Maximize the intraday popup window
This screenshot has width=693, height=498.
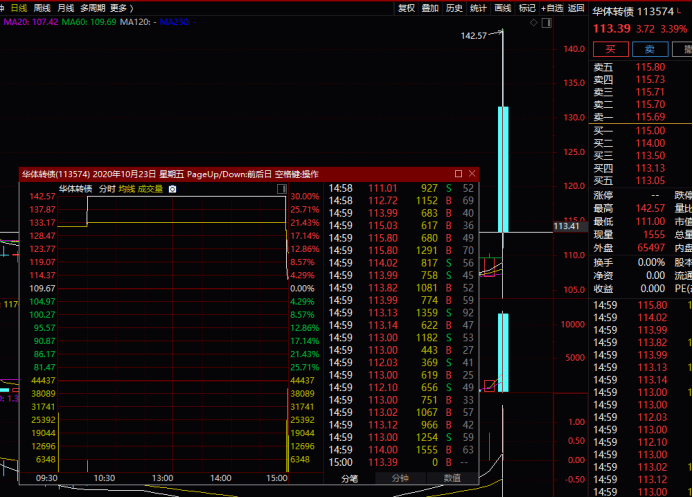click(458, 174)
